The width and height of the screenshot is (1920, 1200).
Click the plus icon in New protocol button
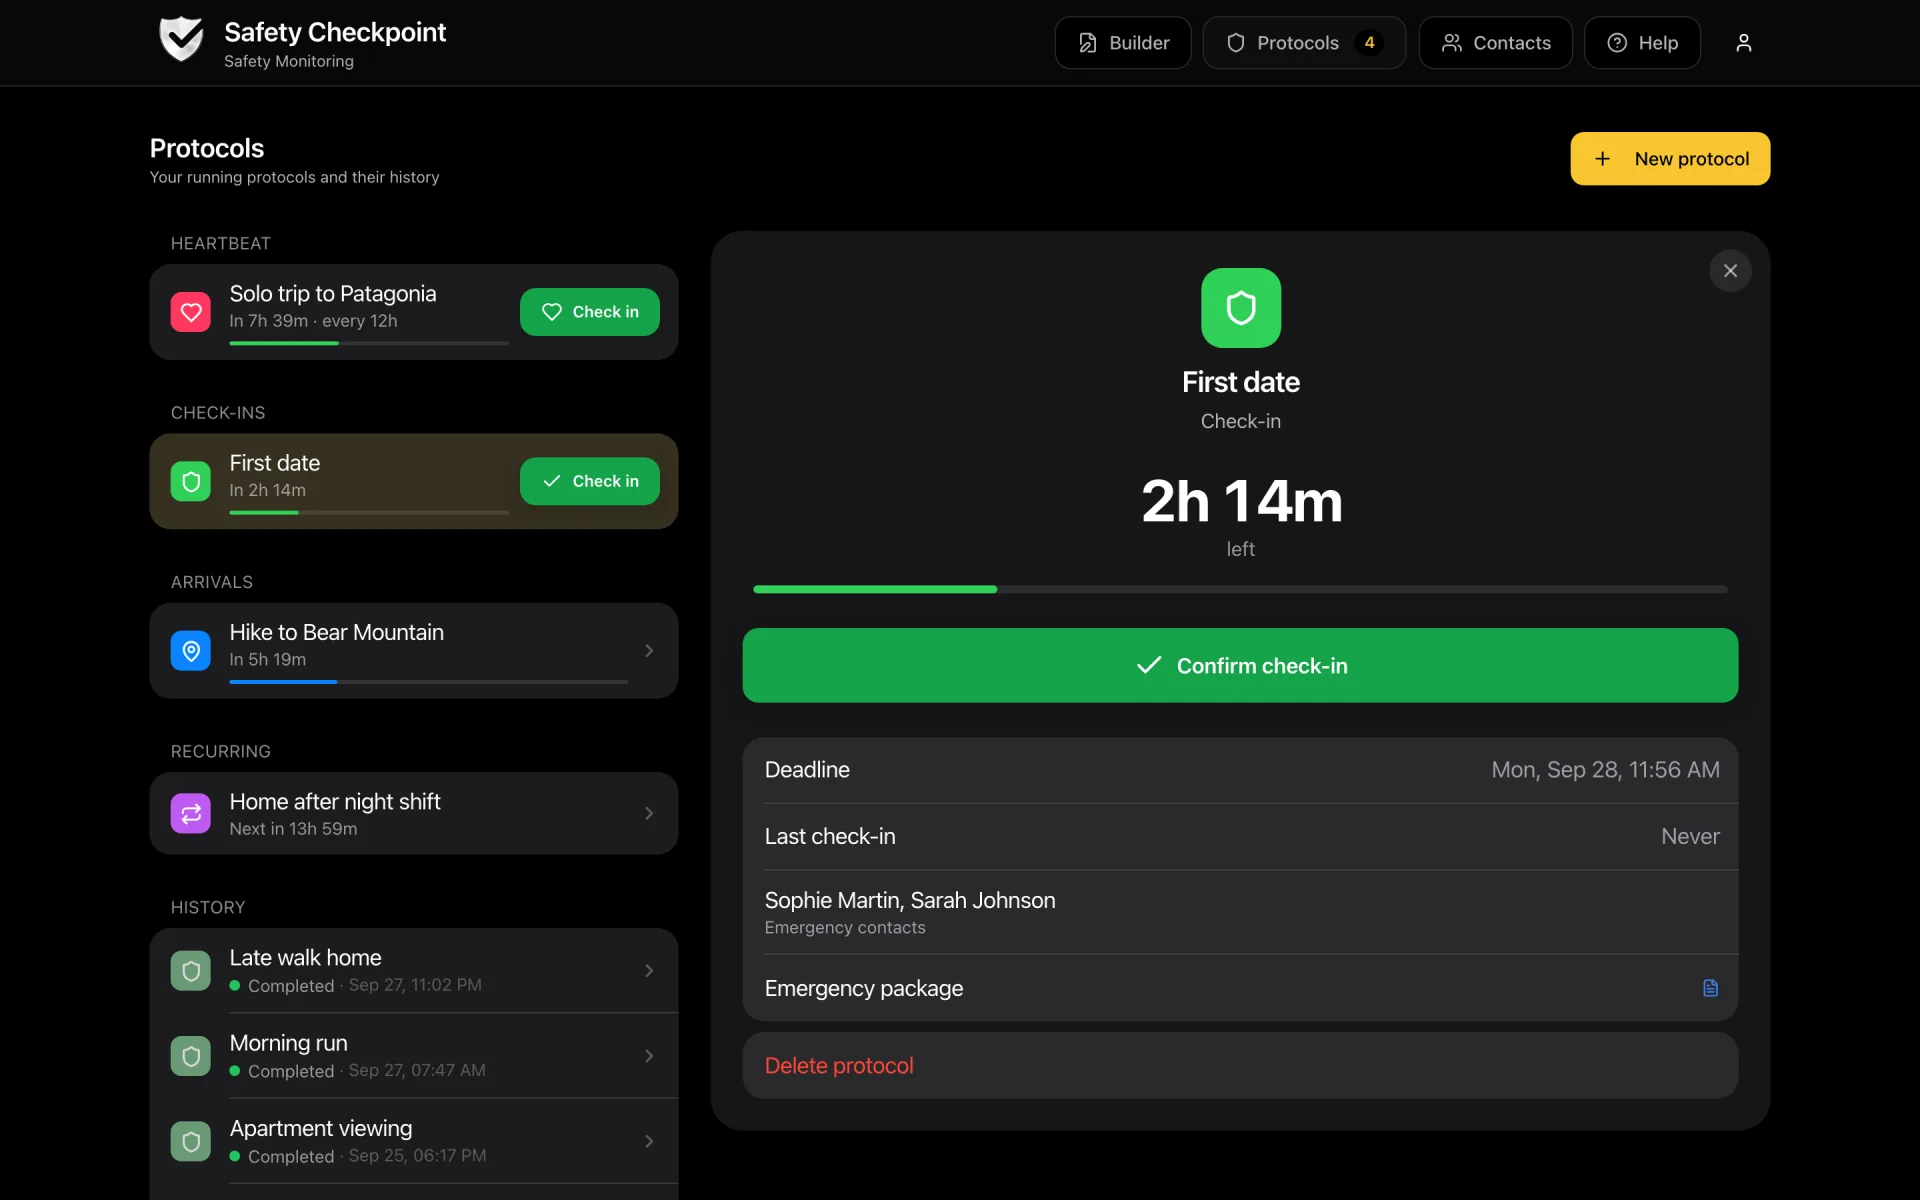coord(1602,159)
